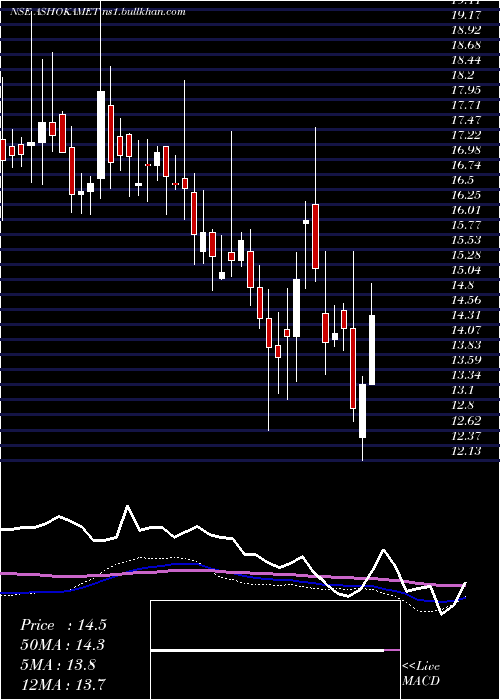Click the NSE ASHOKAMET ns1.bullkhan.com chart title
The width and height of the screenshot is (500, 700).
coord(98,12)
